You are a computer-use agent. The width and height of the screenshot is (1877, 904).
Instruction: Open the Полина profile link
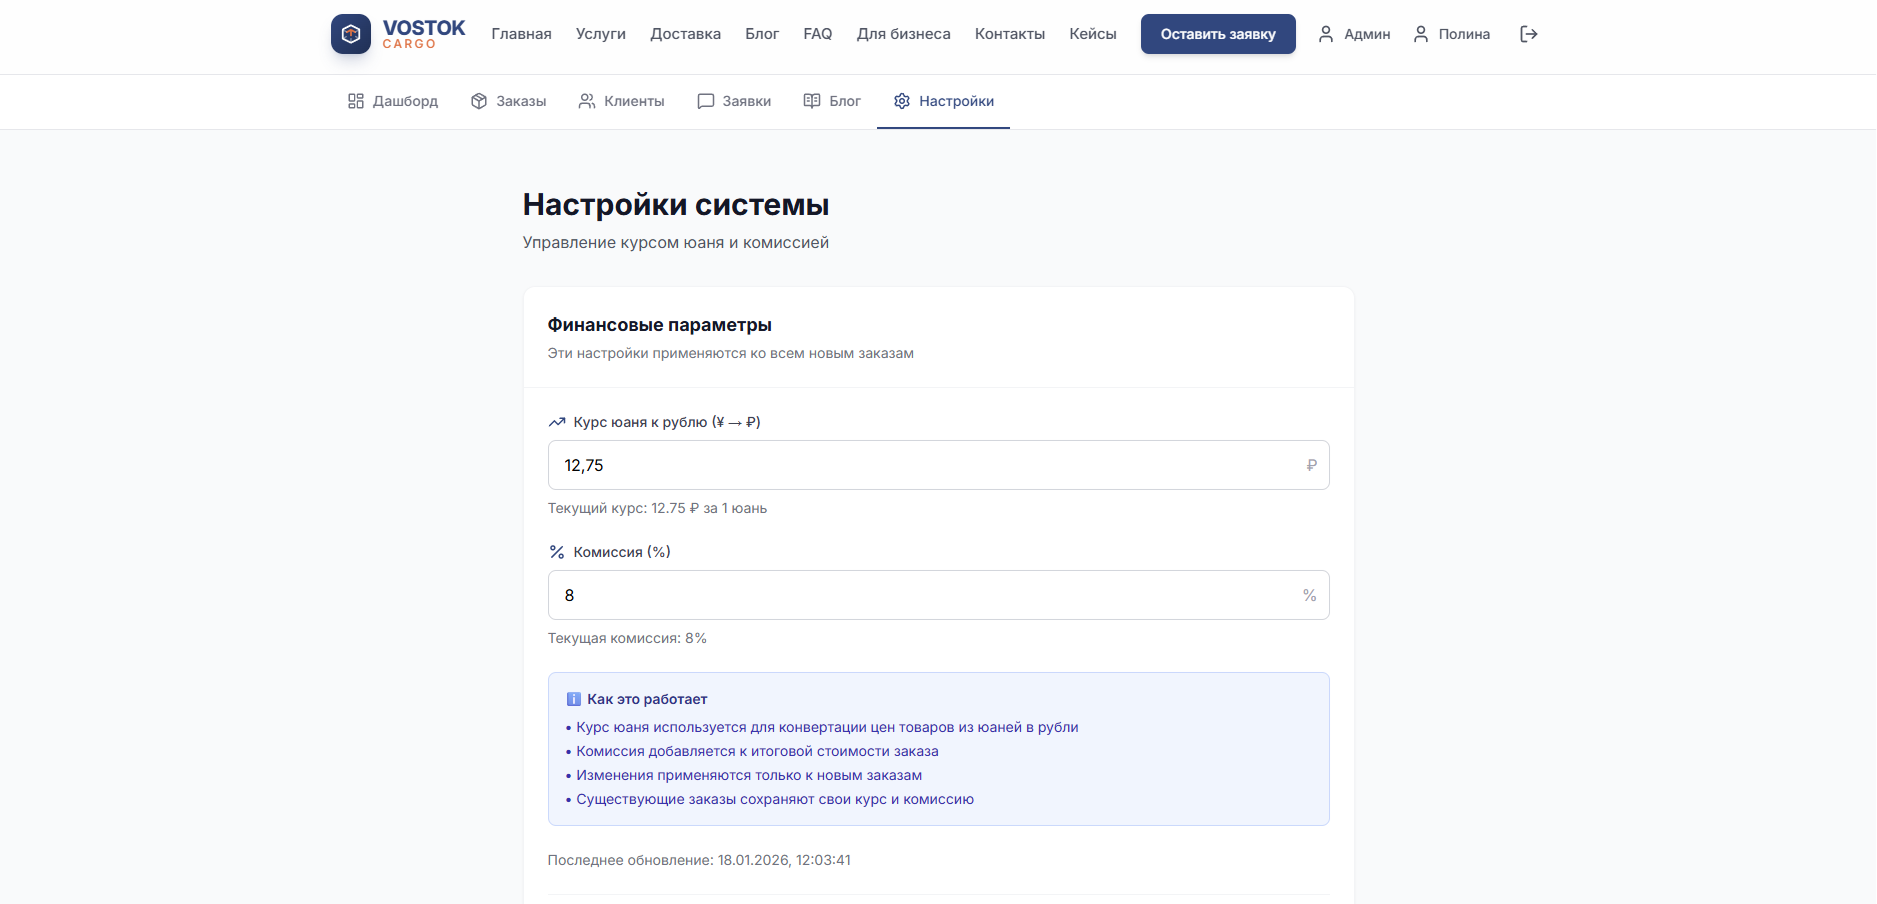[x=1464, y=34]
